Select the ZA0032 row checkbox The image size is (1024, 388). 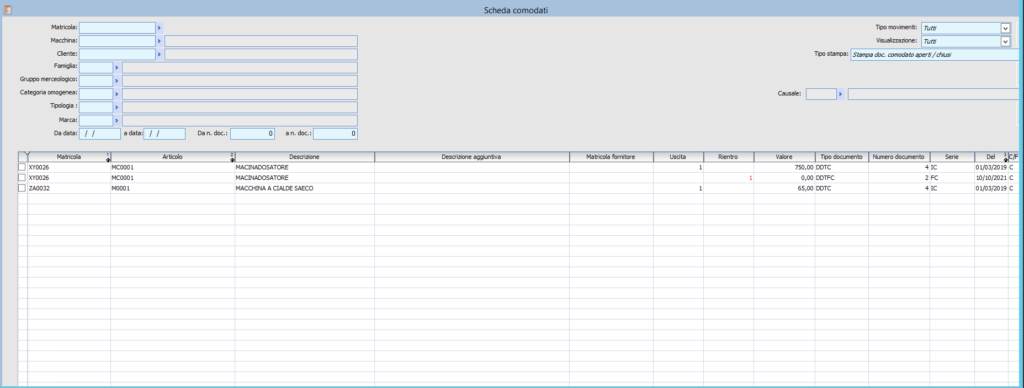click(22, 188)
